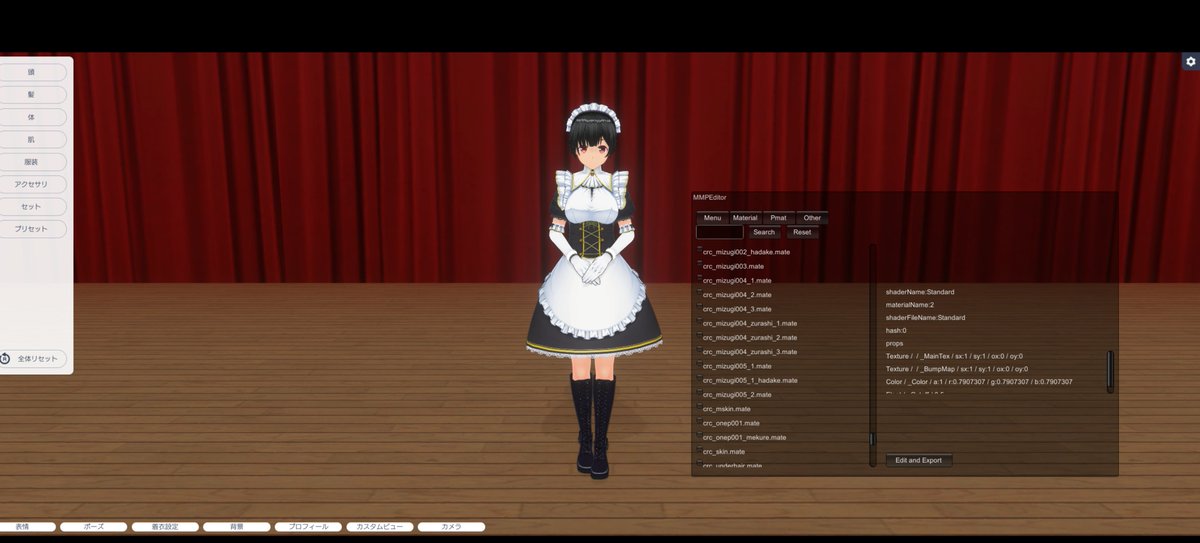The image size is (1200, 543).
Task: Open the settings gear icon
Action: (x=1190, y=62)
